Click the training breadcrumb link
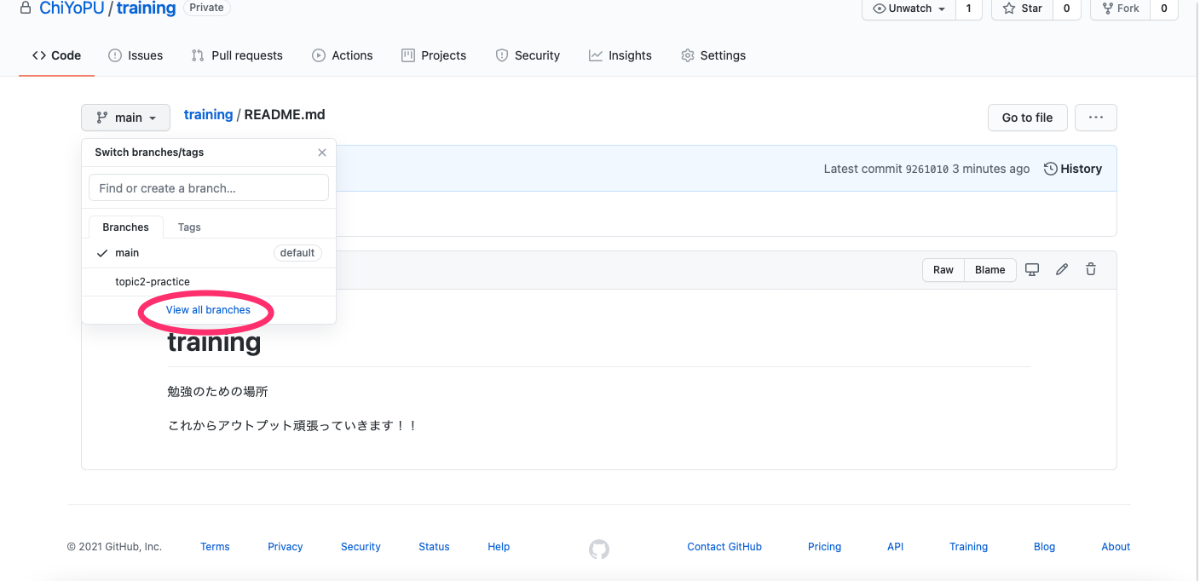 (208, 115)
